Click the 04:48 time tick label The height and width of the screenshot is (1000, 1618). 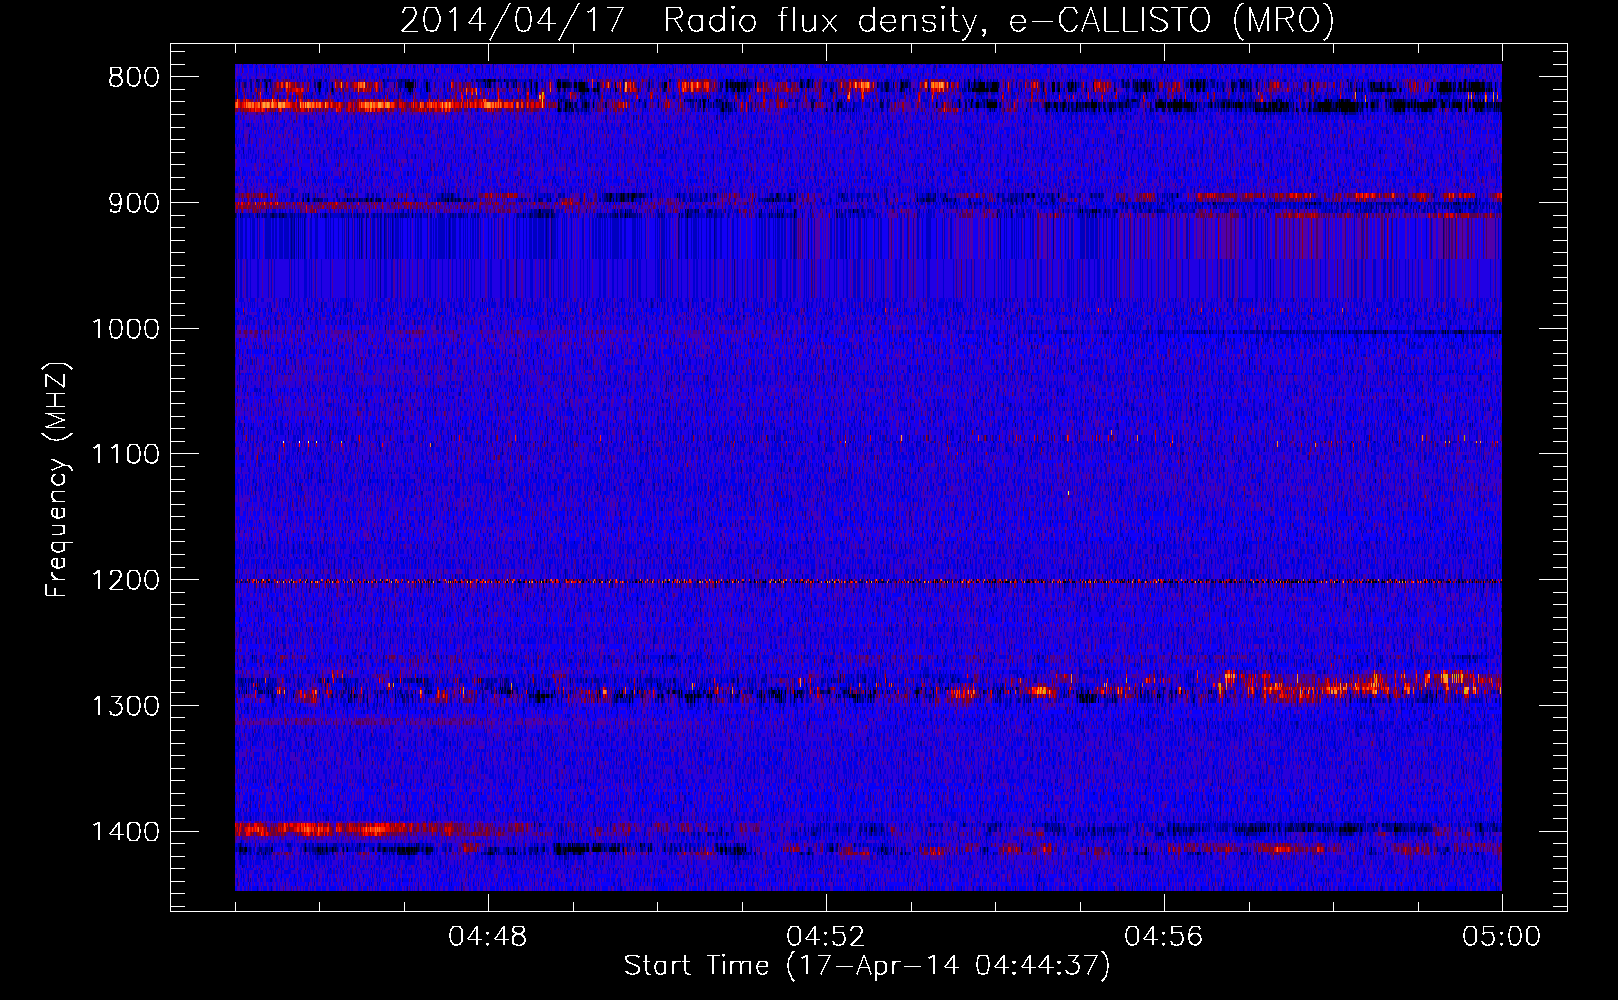pos(488,937)
